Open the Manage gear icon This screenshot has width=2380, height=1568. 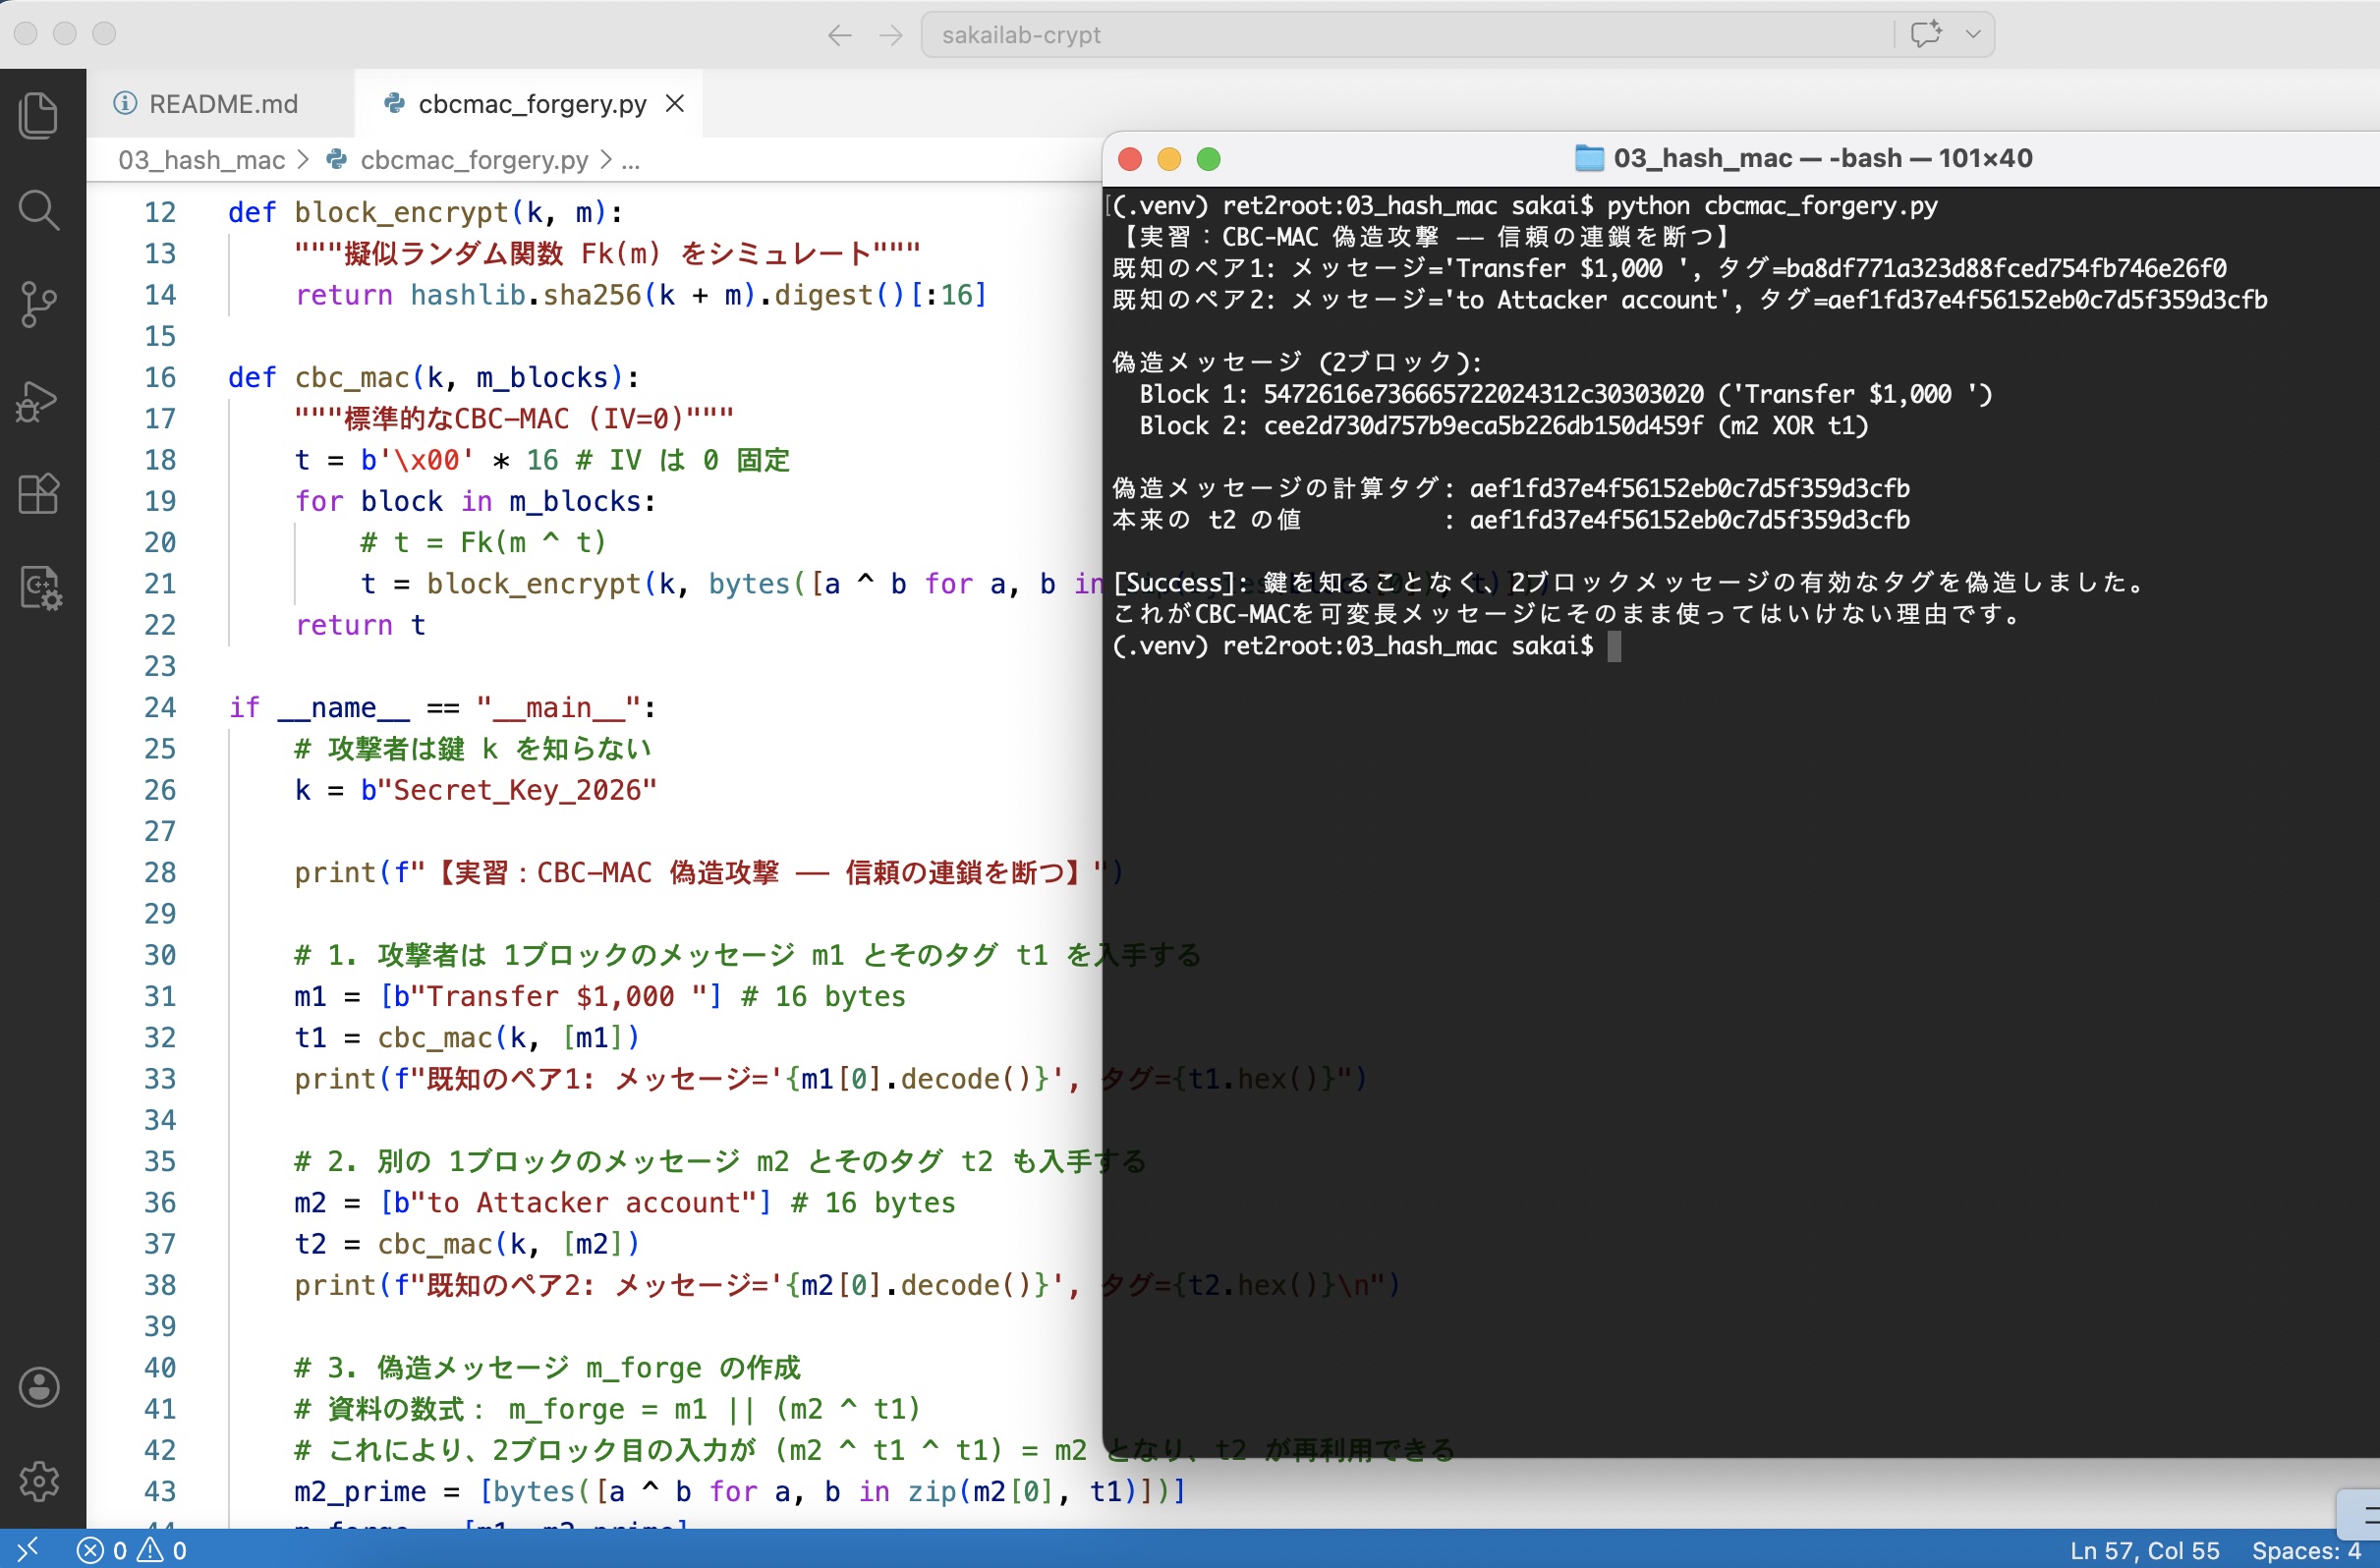39,1481
